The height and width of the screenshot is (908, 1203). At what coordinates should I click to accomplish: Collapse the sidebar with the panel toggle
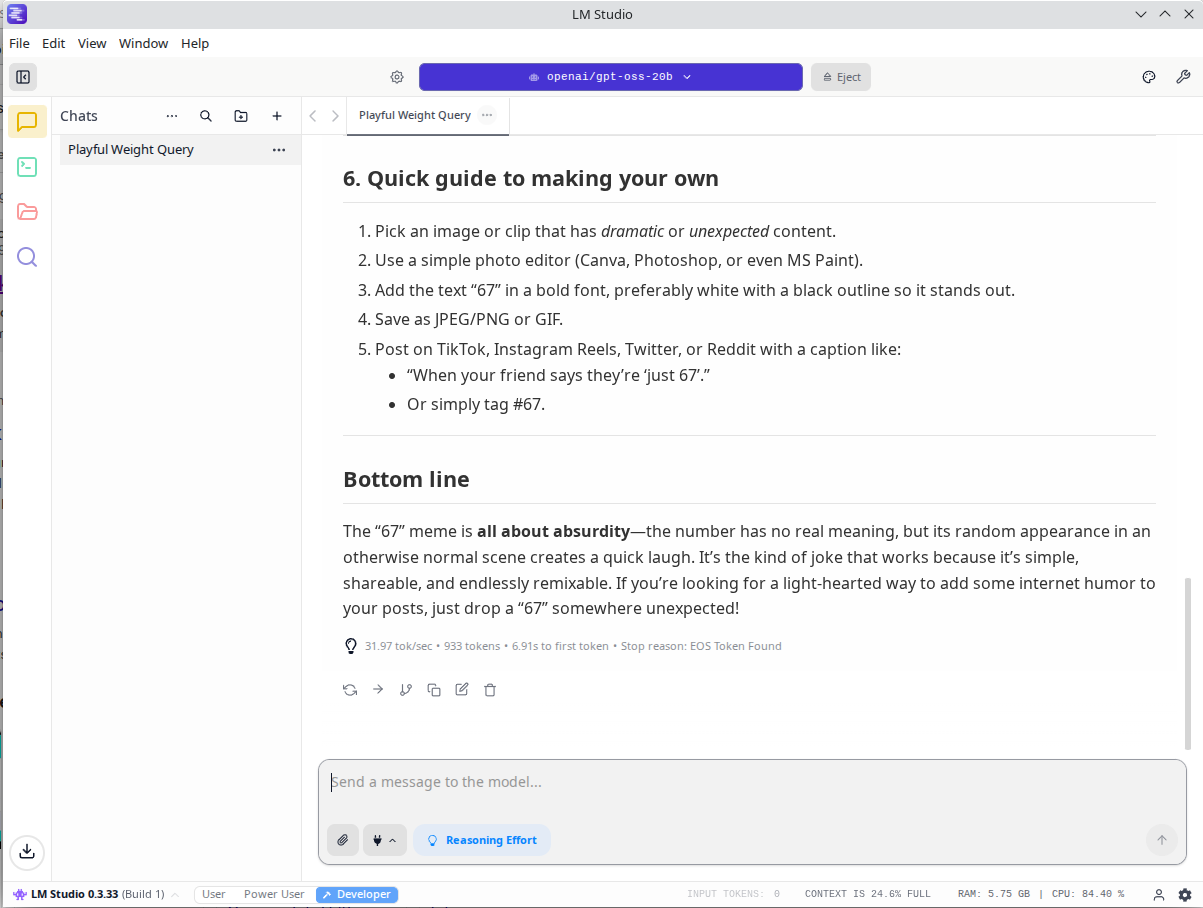[23, 77]
